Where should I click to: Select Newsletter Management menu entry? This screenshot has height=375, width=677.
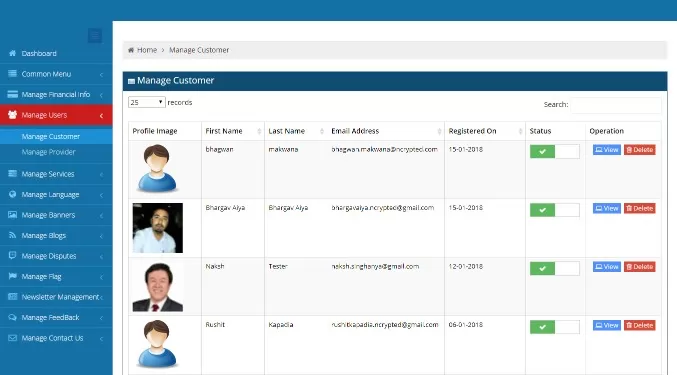point(56,297)
